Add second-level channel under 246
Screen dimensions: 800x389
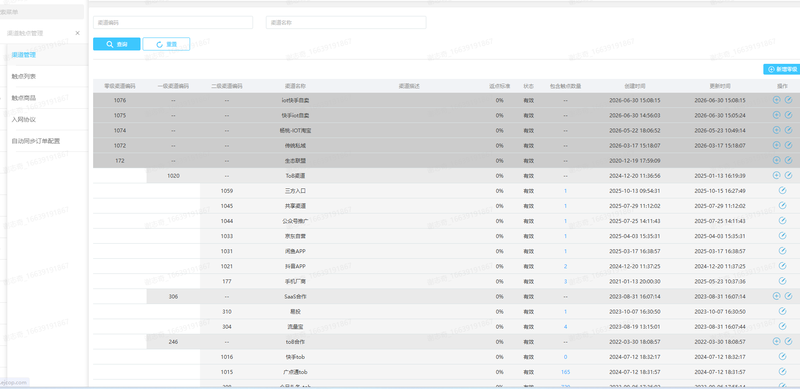point(777,341)
